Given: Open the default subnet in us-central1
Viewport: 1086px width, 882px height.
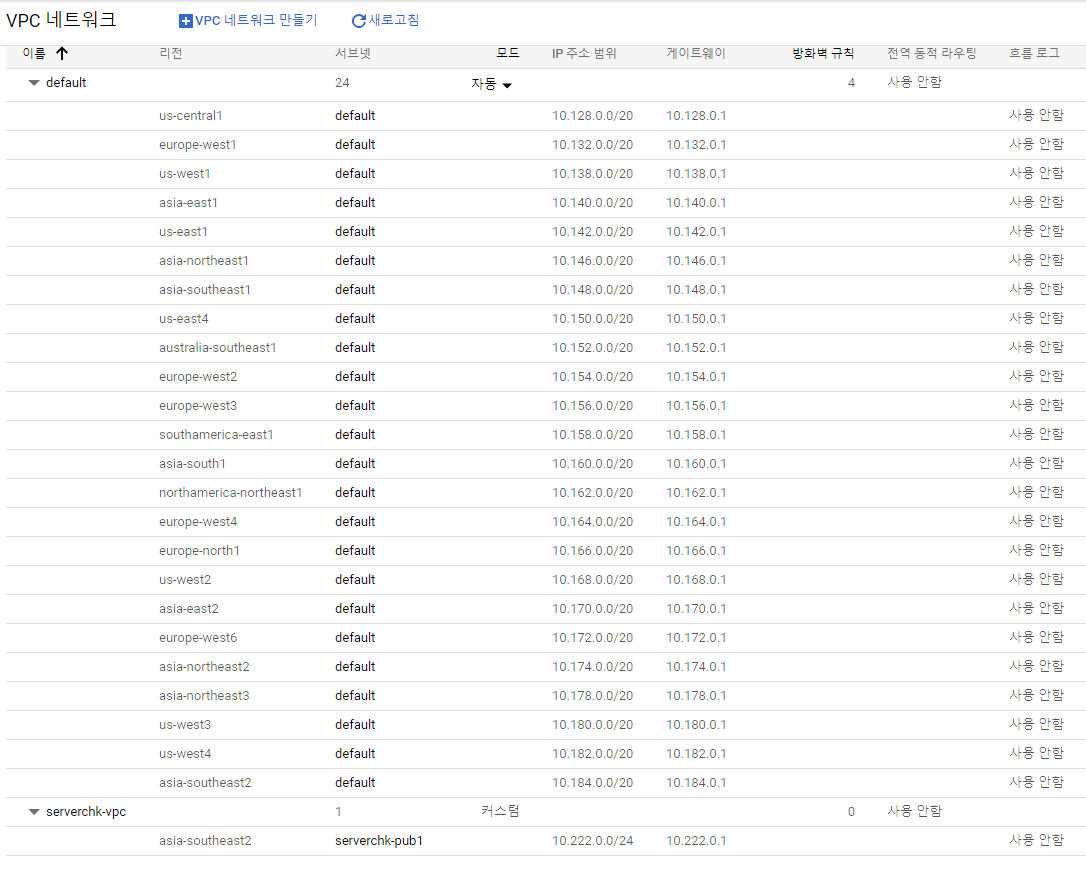Looking at the screenshot, I should pyautogui.click(x=355, y=116).
